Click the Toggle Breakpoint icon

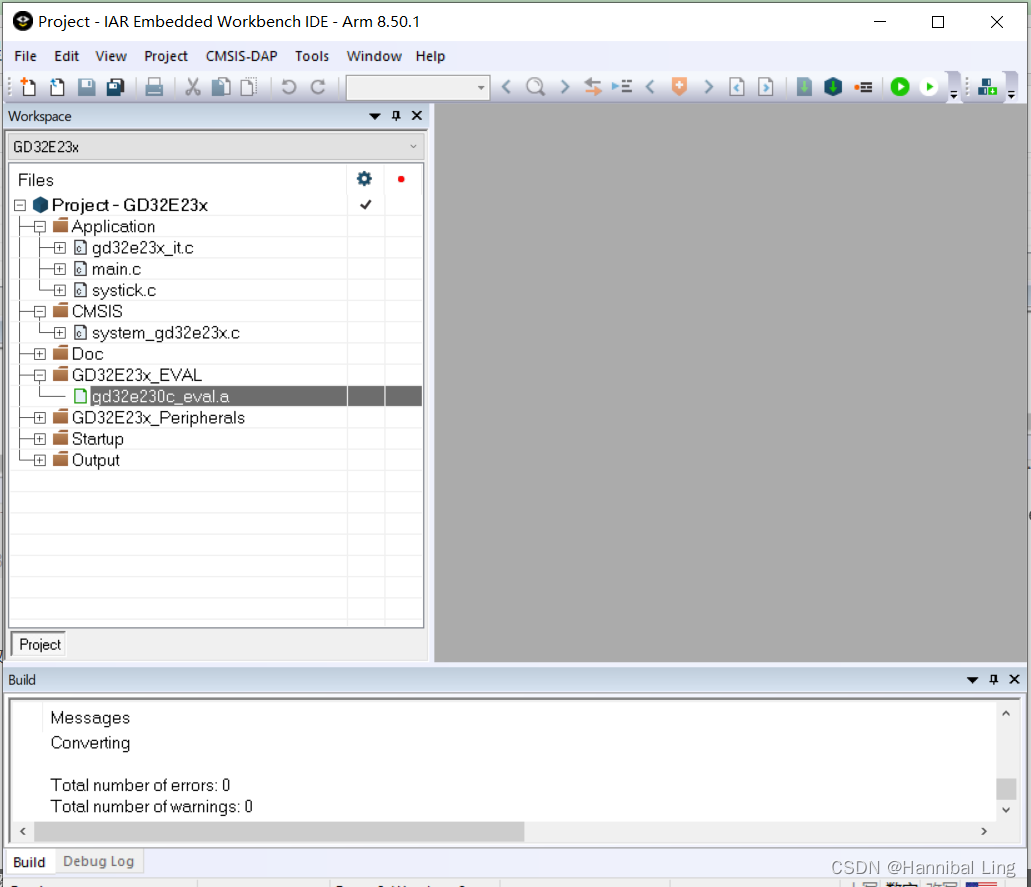click(x=863, y=87)
